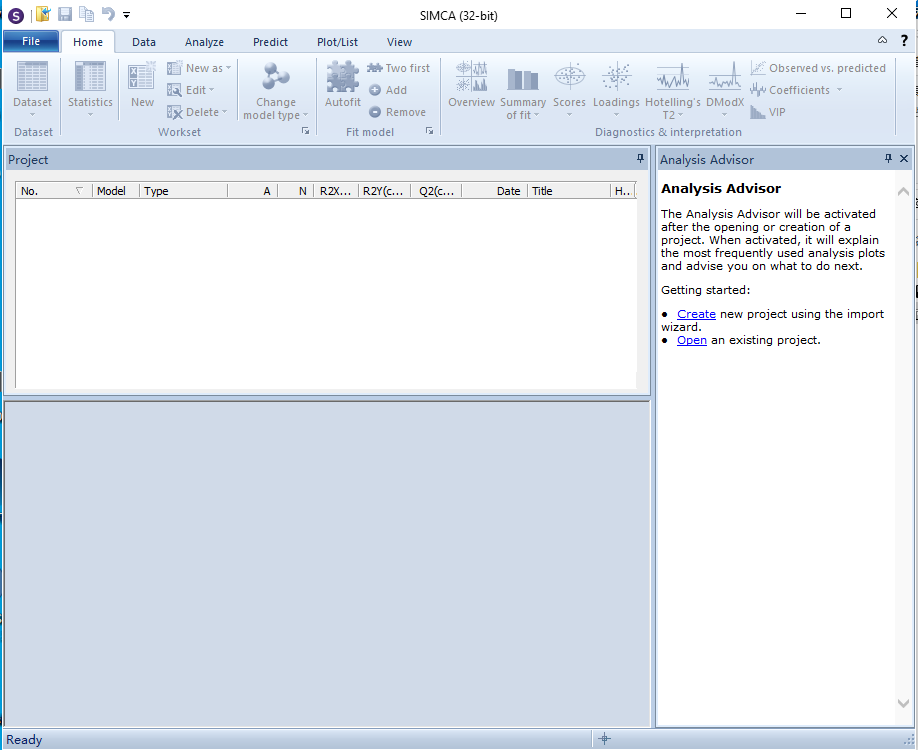The image size is (918, 750).
Task: Click the Save icon in quick access toolbar
Action: [65, 14]
